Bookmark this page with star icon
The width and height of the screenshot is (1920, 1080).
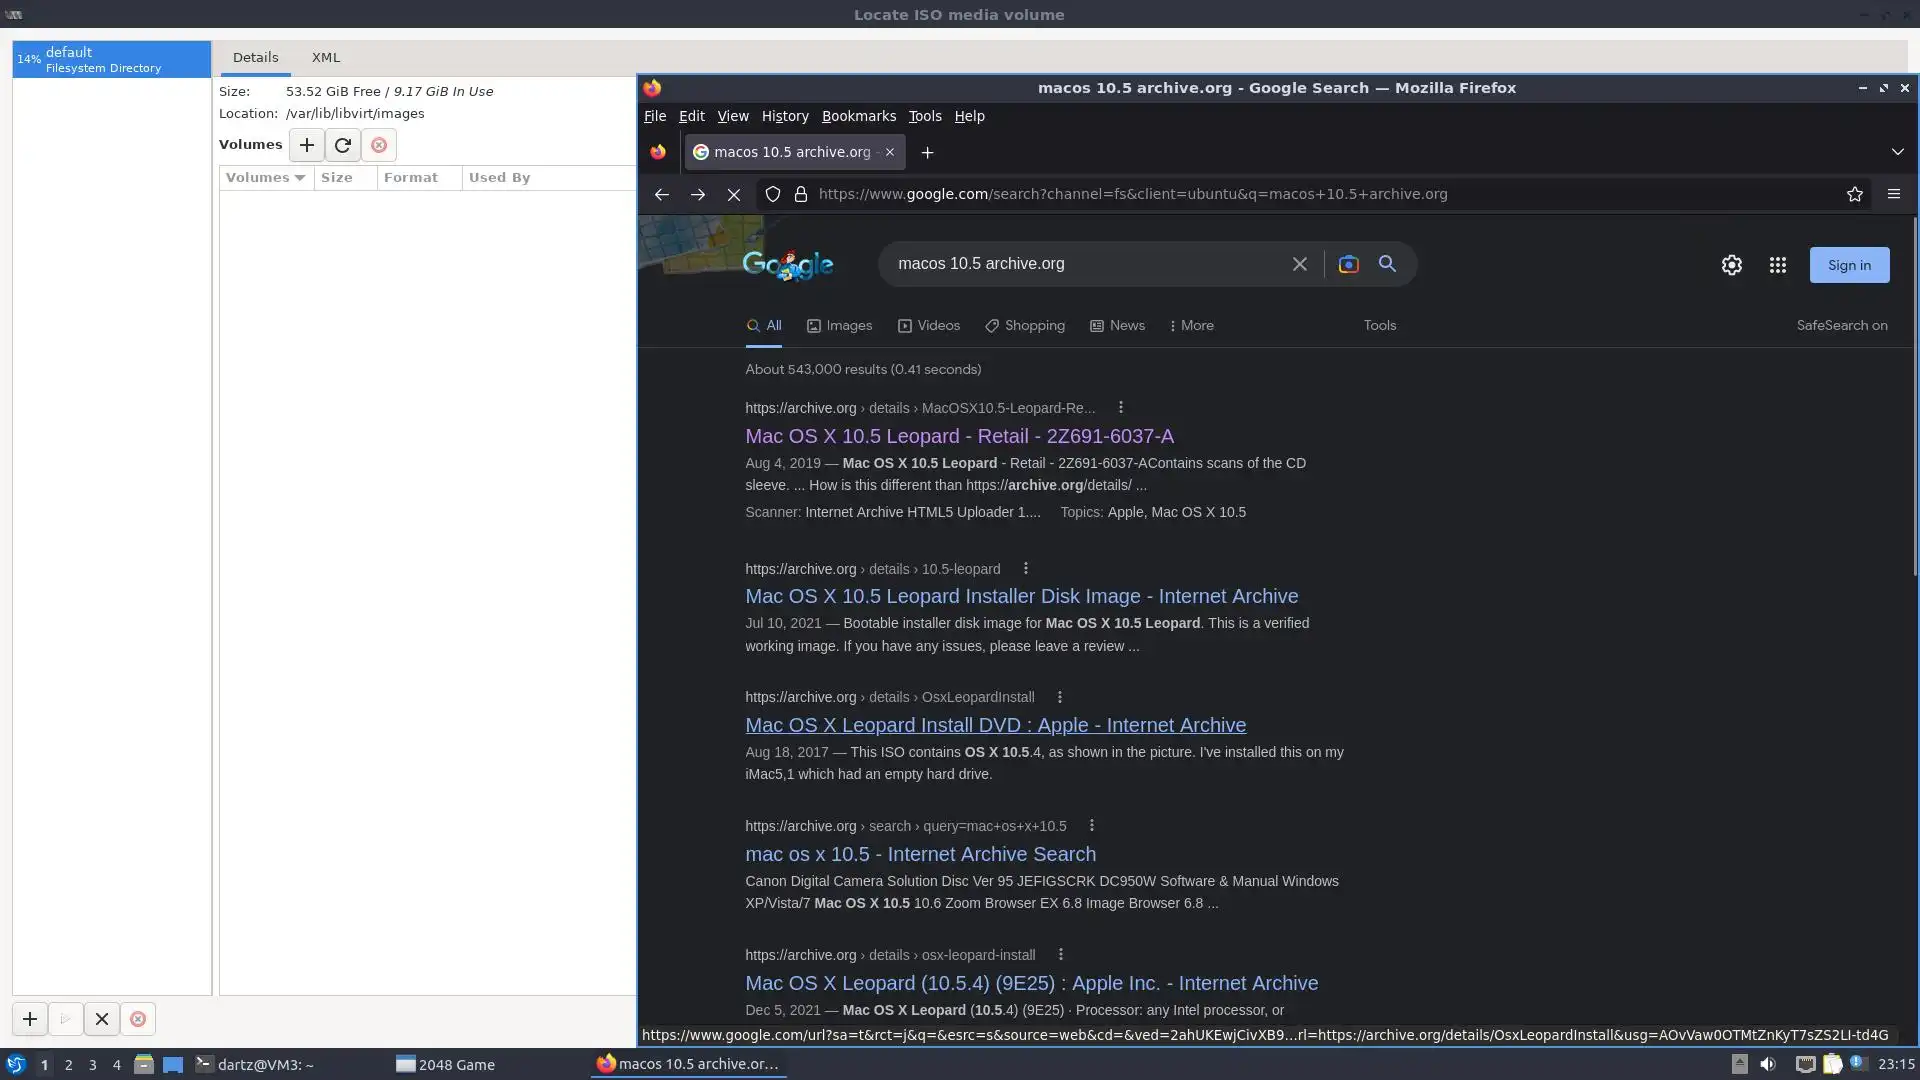(x=1854, y=194)
